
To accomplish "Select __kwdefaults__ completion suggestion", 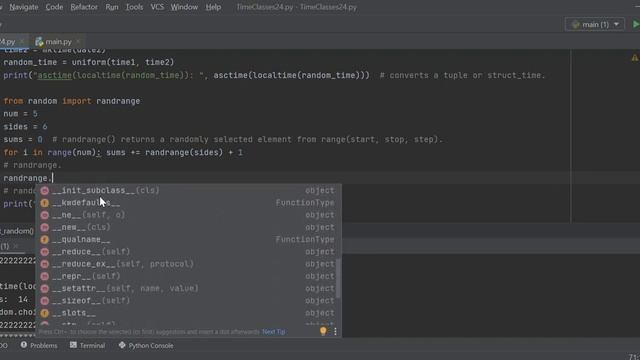I will [189, 203].
